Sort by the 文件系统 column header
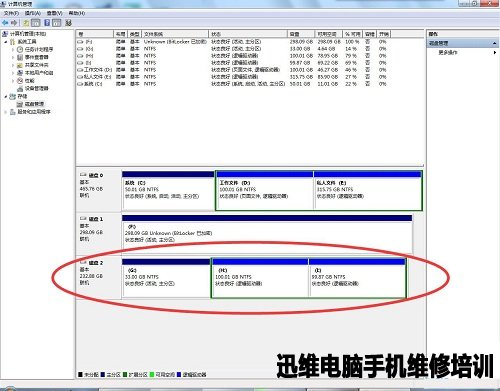This screenshot has height=391, width=500. (x=175, y=34)
